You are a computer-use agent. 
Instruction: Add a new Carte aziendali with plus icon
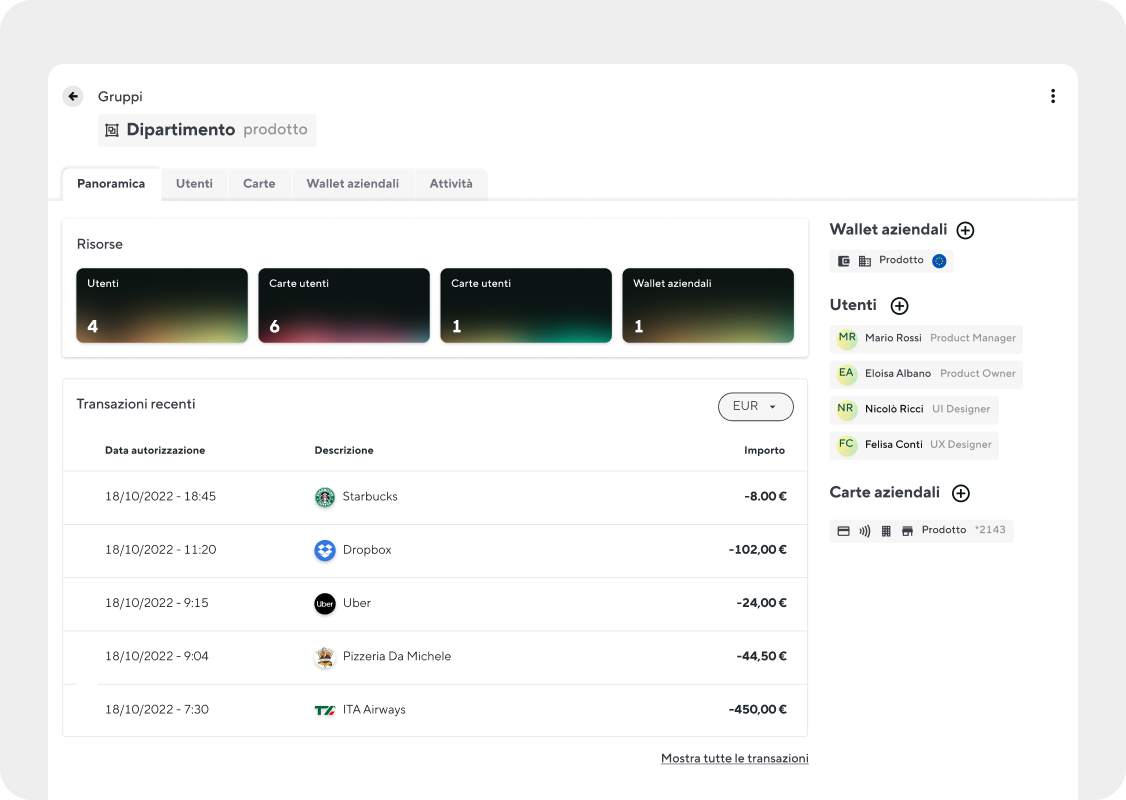[961, 493]
